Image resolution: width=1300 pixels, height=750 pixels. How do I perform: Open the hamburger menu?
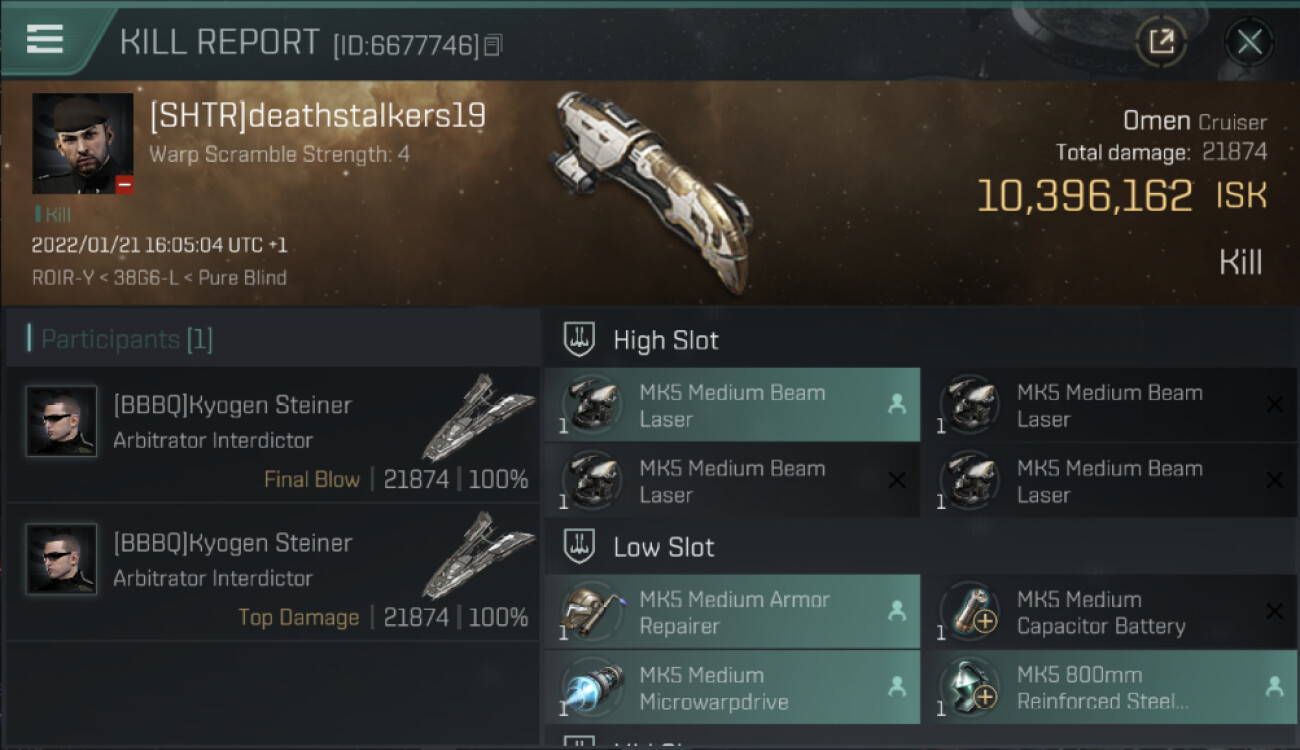[x=45, y=39]
